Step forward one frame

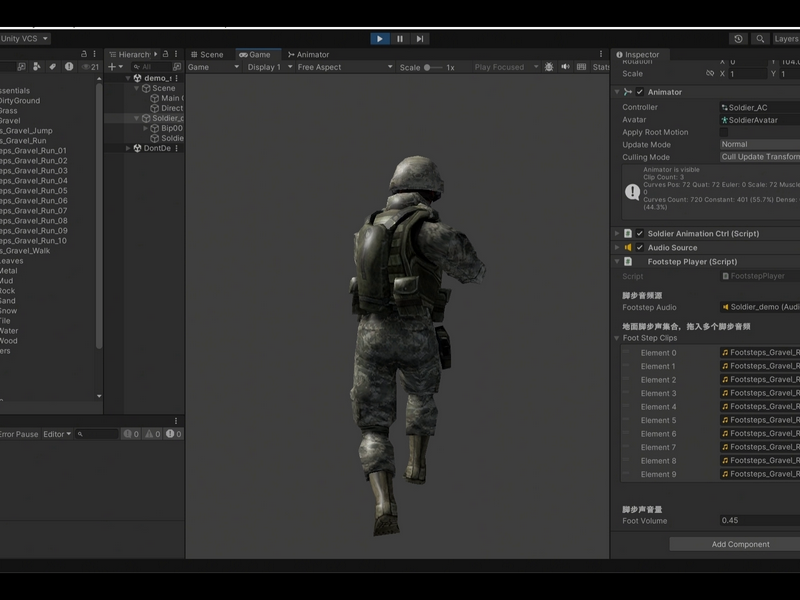(419, 39)
